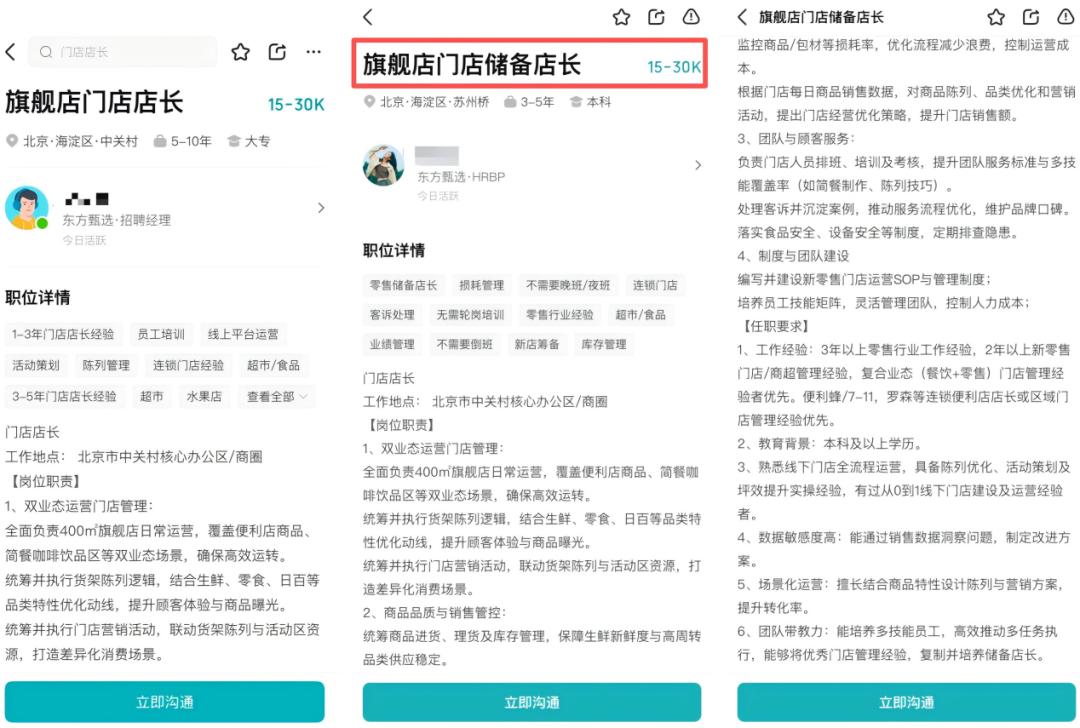Tap the report alert icon above the red-boxed title

point(691,17)
